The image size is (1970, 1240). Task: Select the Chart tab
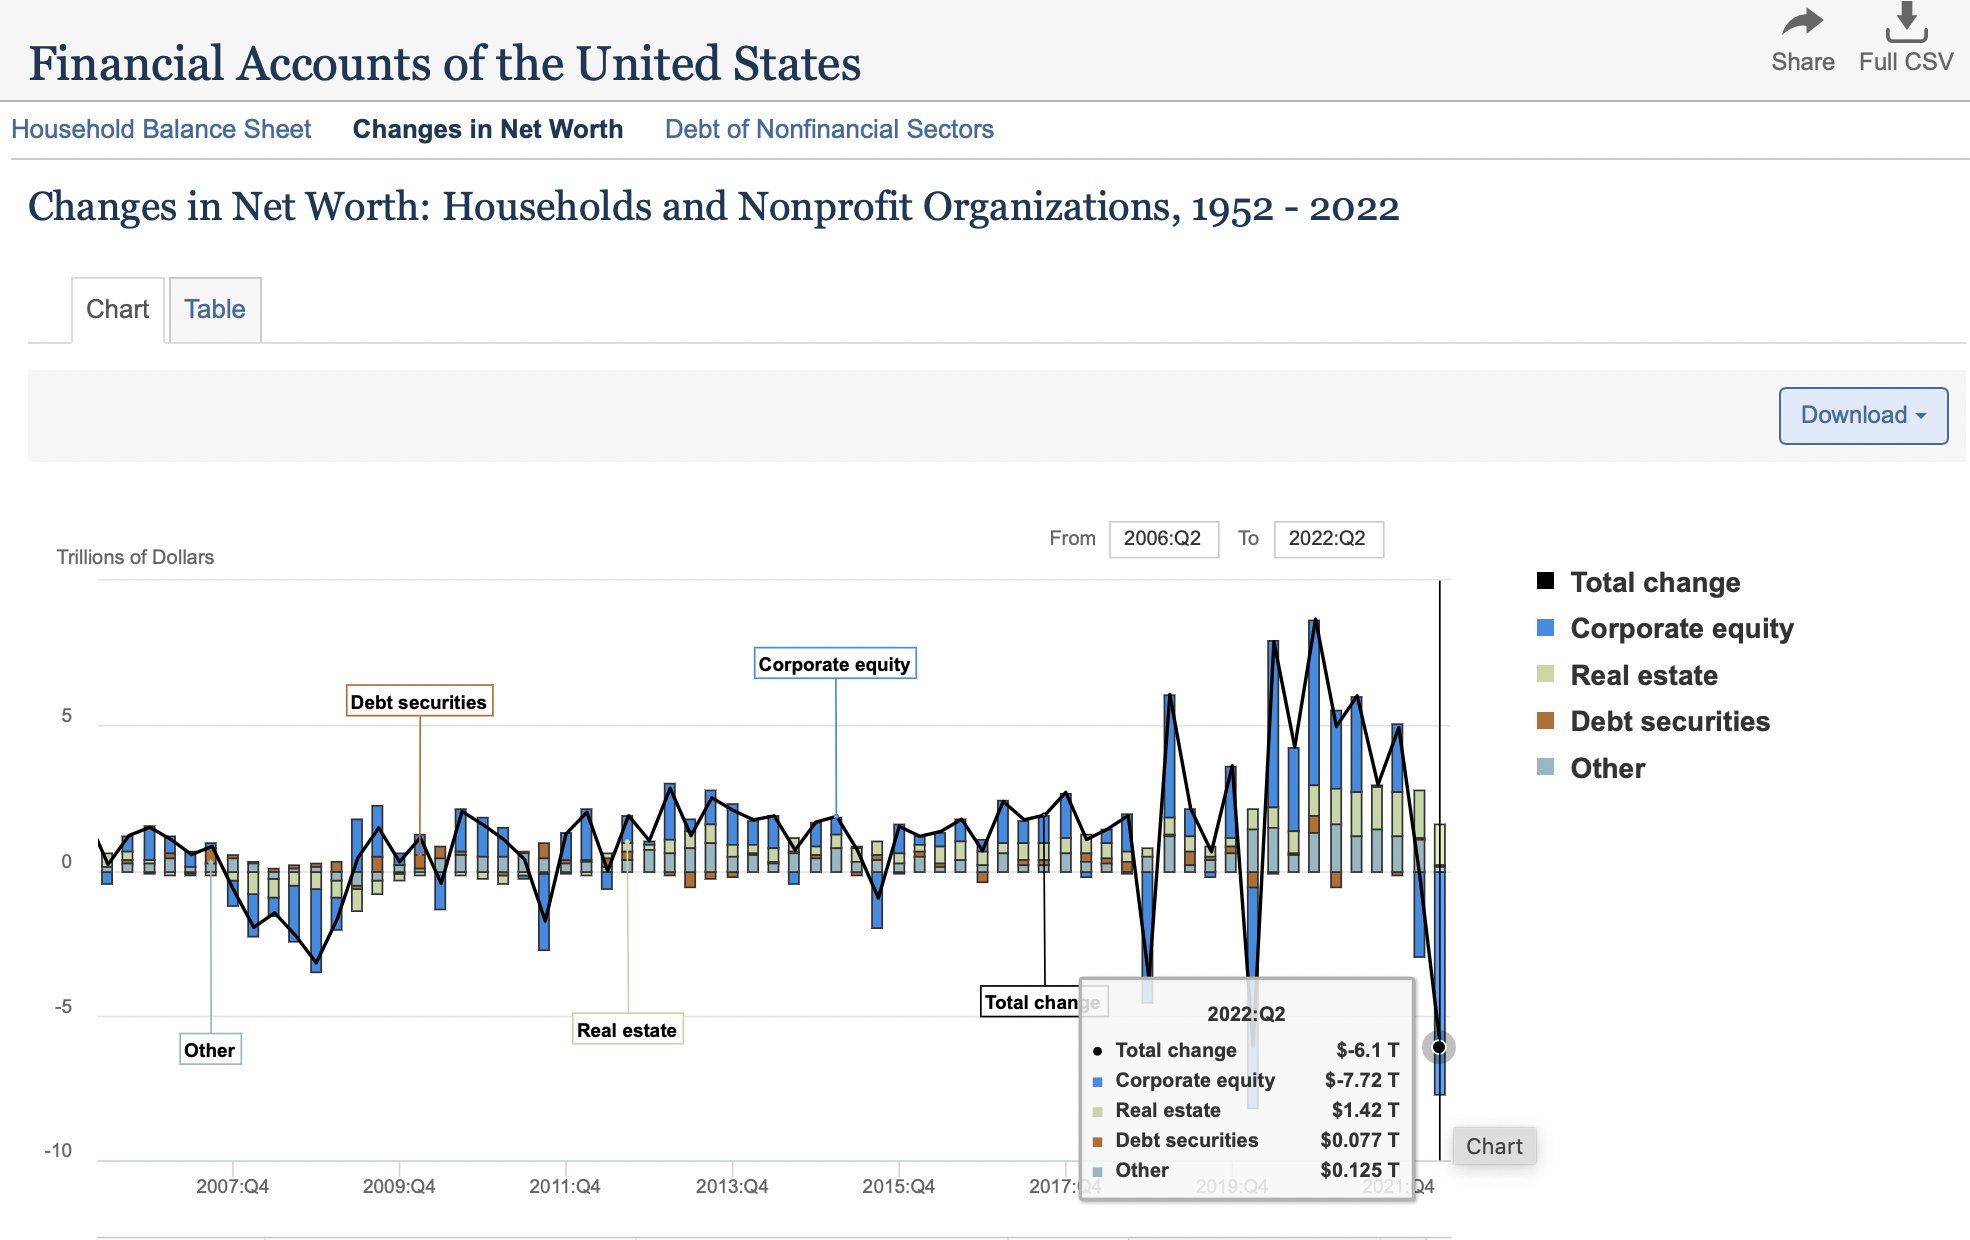pyautogui.click(x=118, y=309)
